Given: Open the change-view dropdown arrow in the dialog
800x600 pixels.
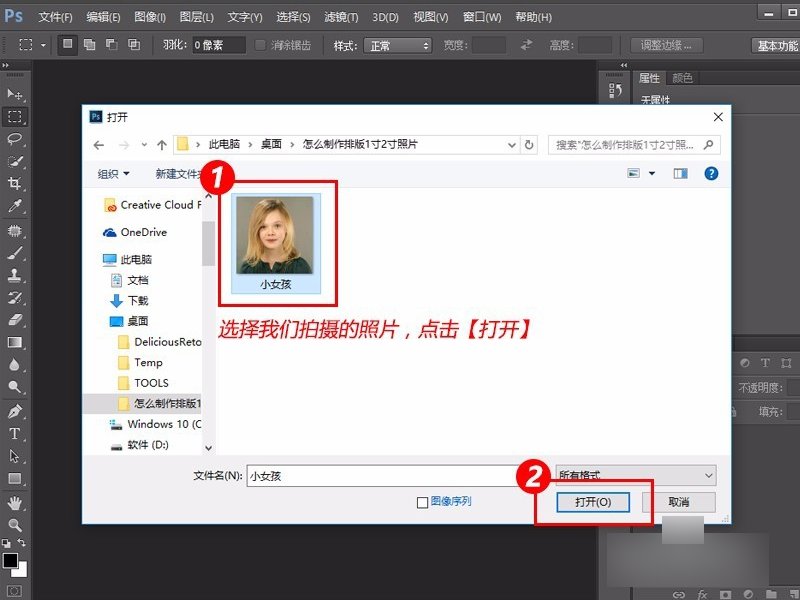Looking at the screenshot, I should click(652, 173).
